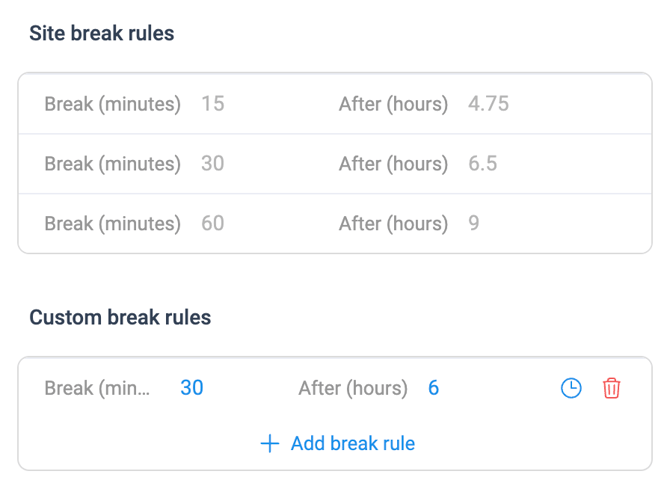670x486 pixels.
Task: Select the After hours field showing 4.75
Action: [x=488, y=103]
